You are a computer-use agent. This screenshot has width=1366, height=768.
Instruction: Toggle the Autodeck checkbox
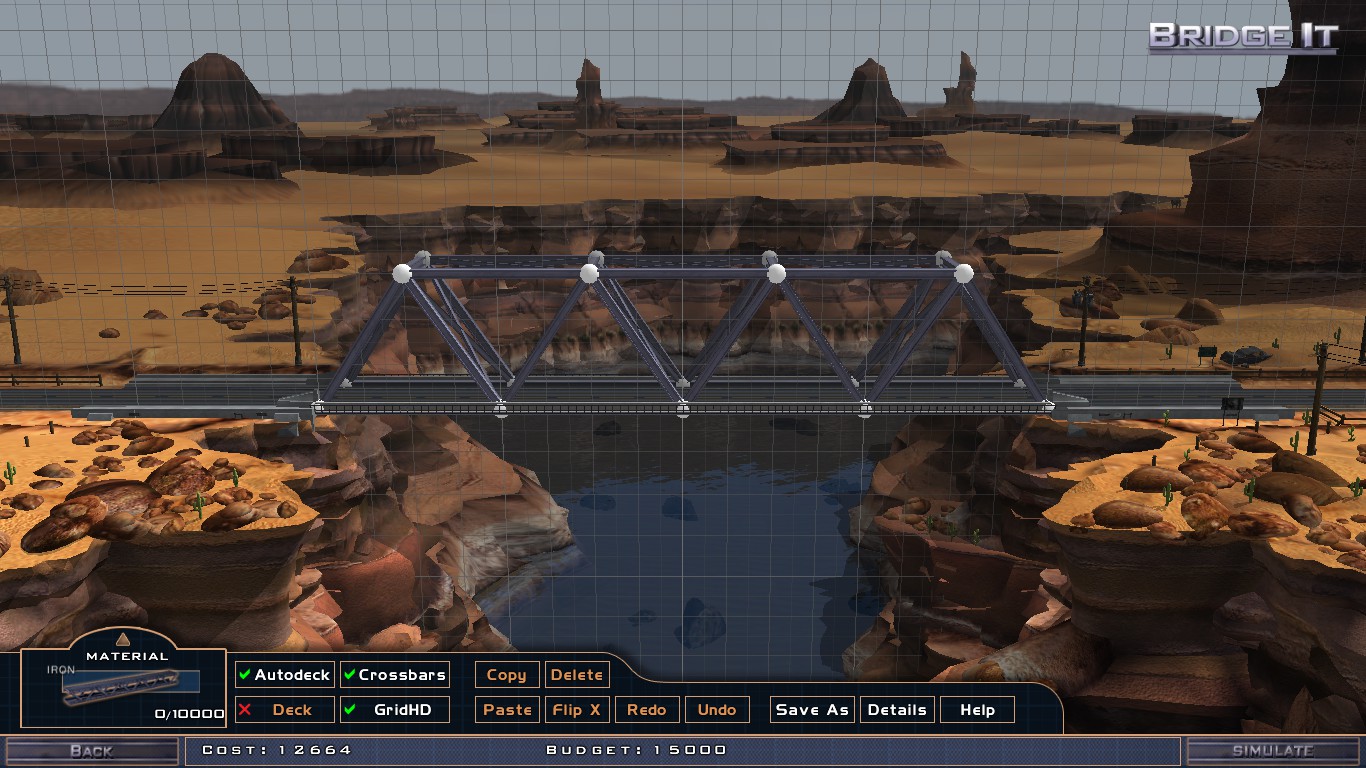coord(284,675)
